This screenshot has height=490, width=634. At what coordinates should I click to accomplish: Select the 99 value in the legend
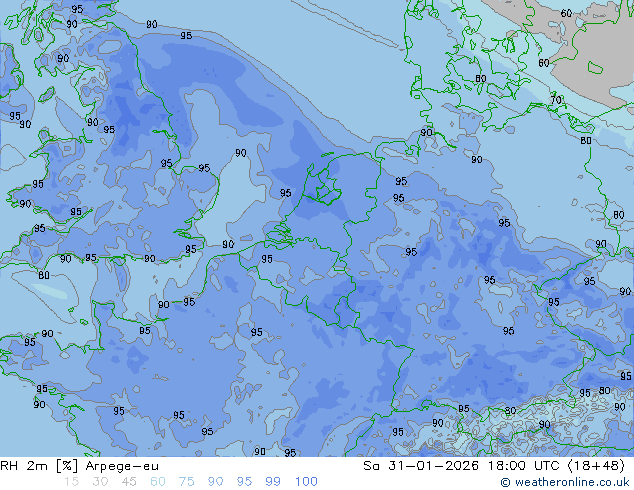(273, 482)
